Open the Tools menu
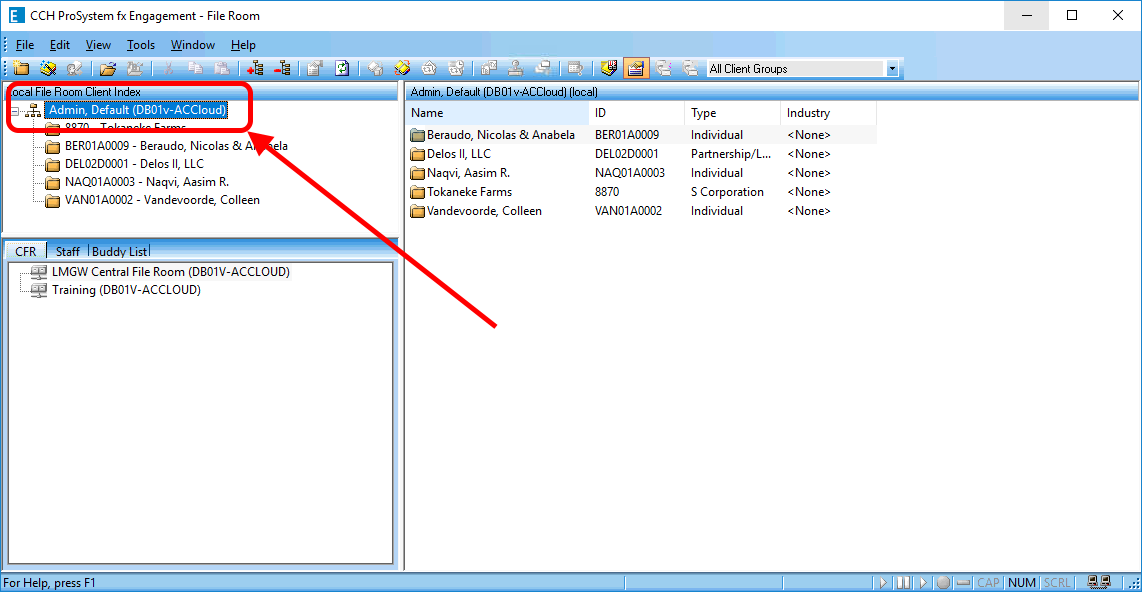This screenshot has width=1142, height=592. (x=141, y=45)
